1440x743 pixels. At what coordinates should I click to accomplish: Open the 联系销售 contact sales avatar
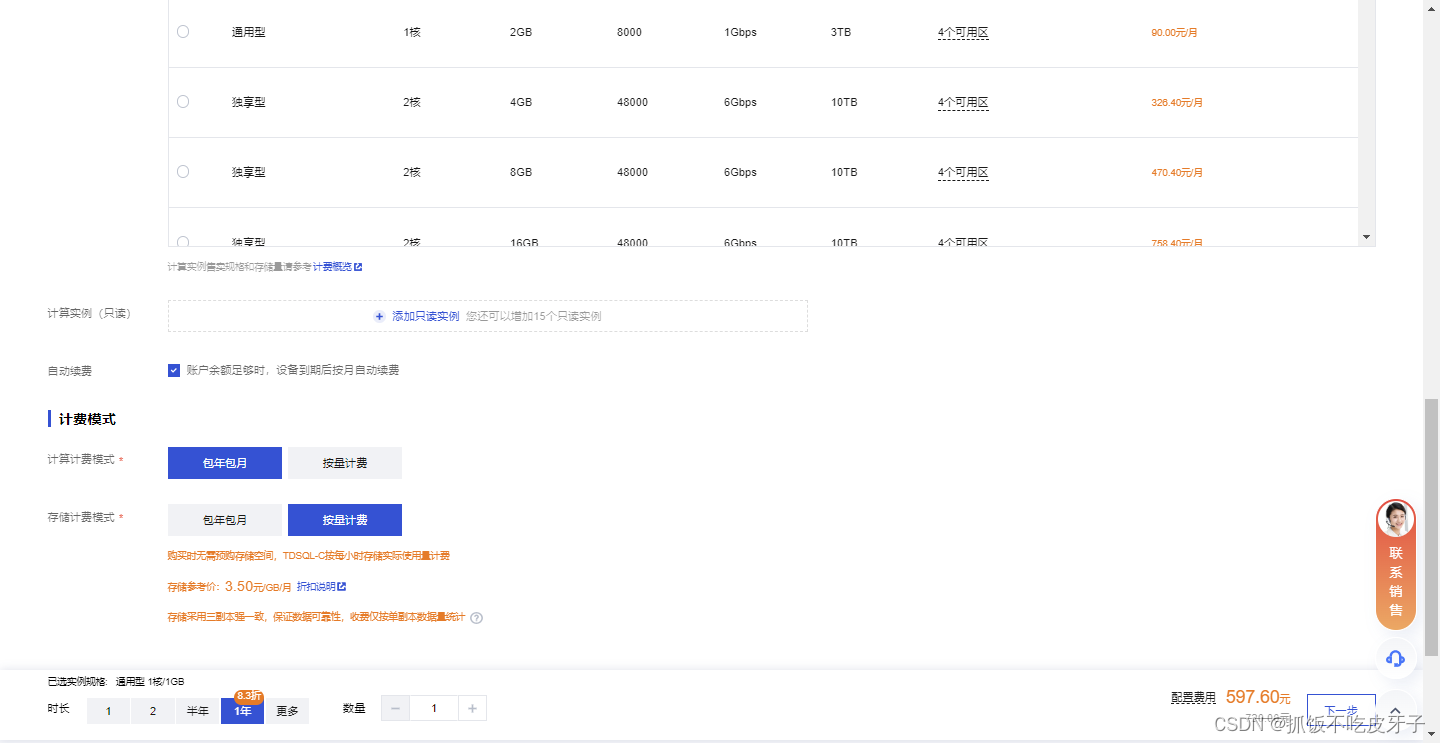click(x=1395, y=518)
